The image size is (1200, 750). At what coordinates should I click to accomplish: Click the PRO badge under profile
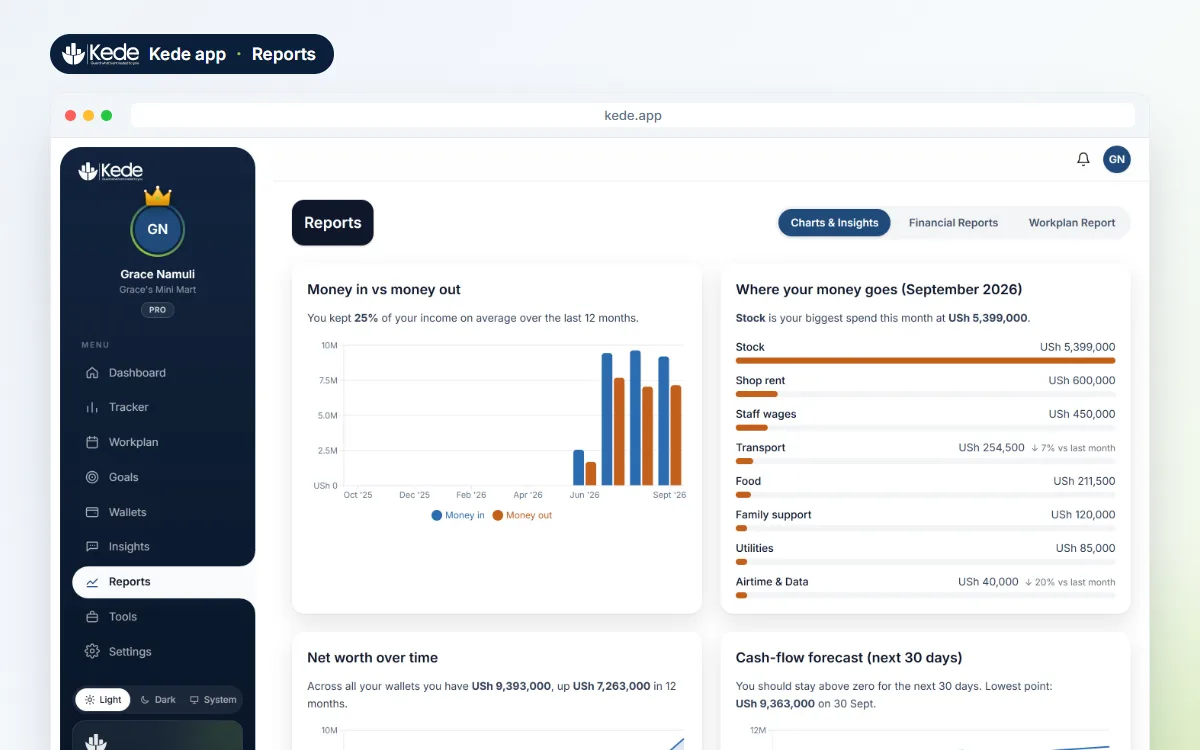pos(157,310)
